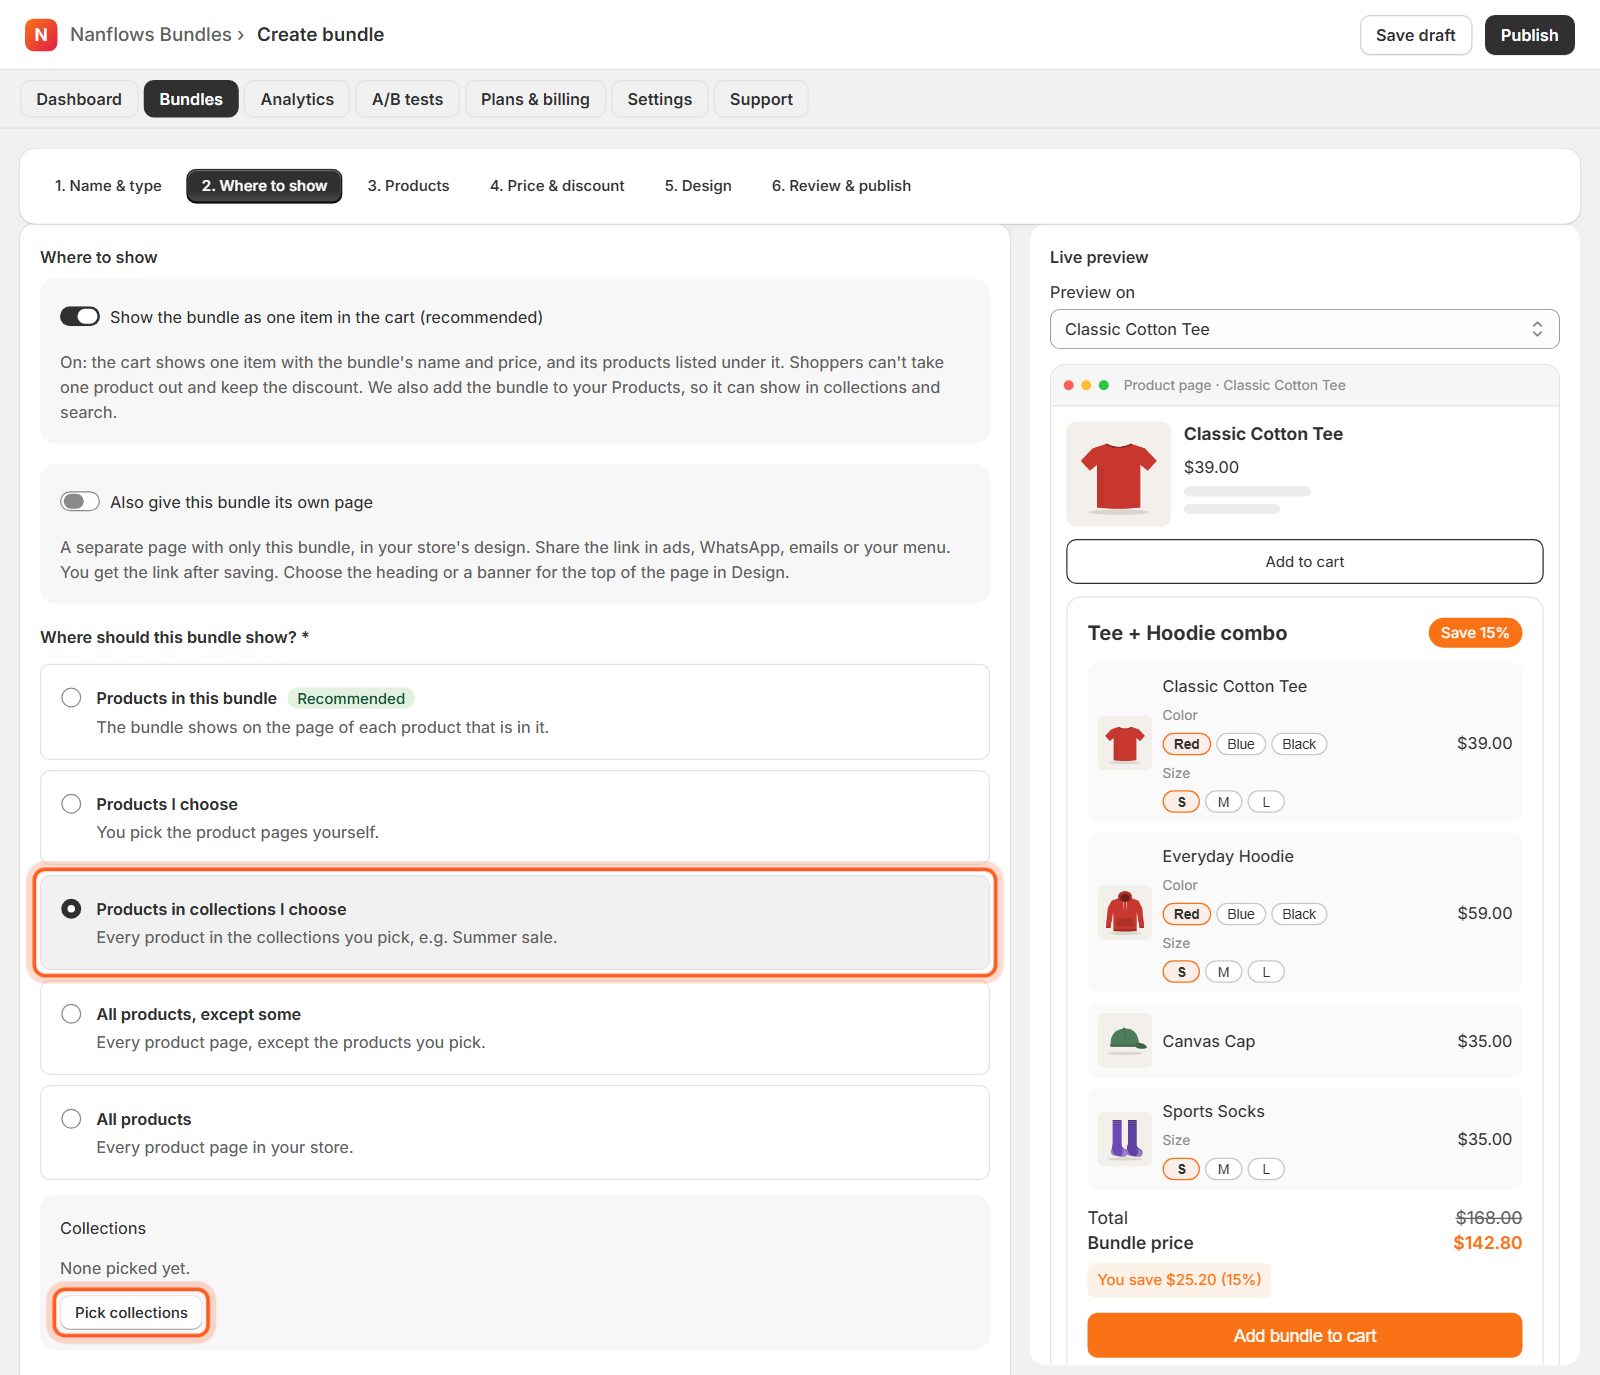The image size is (1600, 1375).
Task: Choose the 'All products' radio option
Action: (71, 1119)
